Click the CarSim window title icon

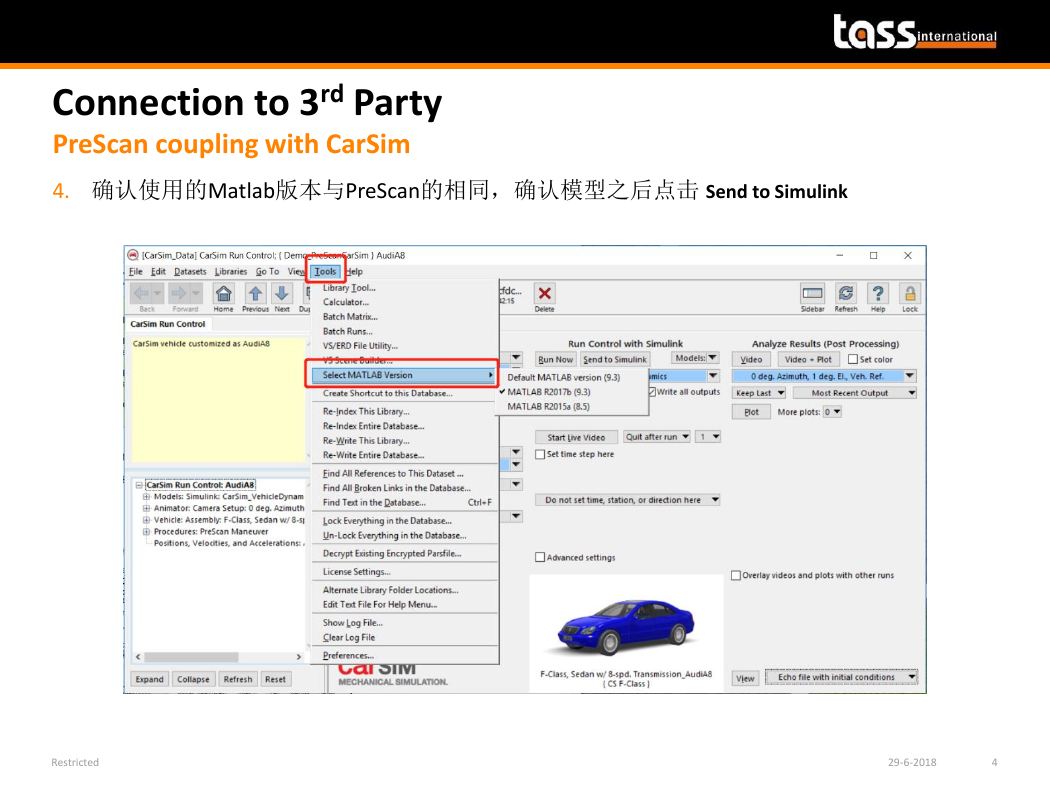click(x=133, y=255)
